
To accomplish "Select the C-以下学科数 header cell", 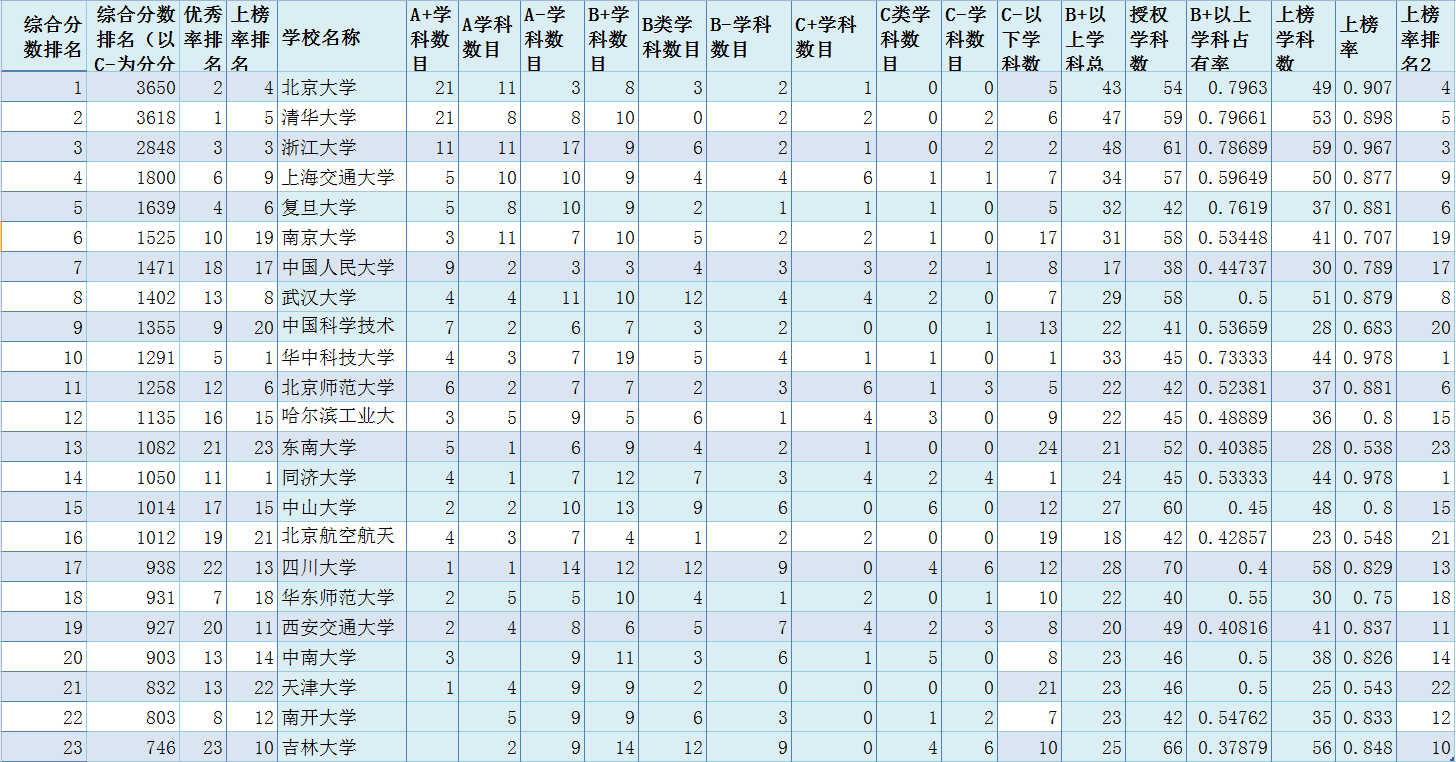I will (x=1029, y=36).
